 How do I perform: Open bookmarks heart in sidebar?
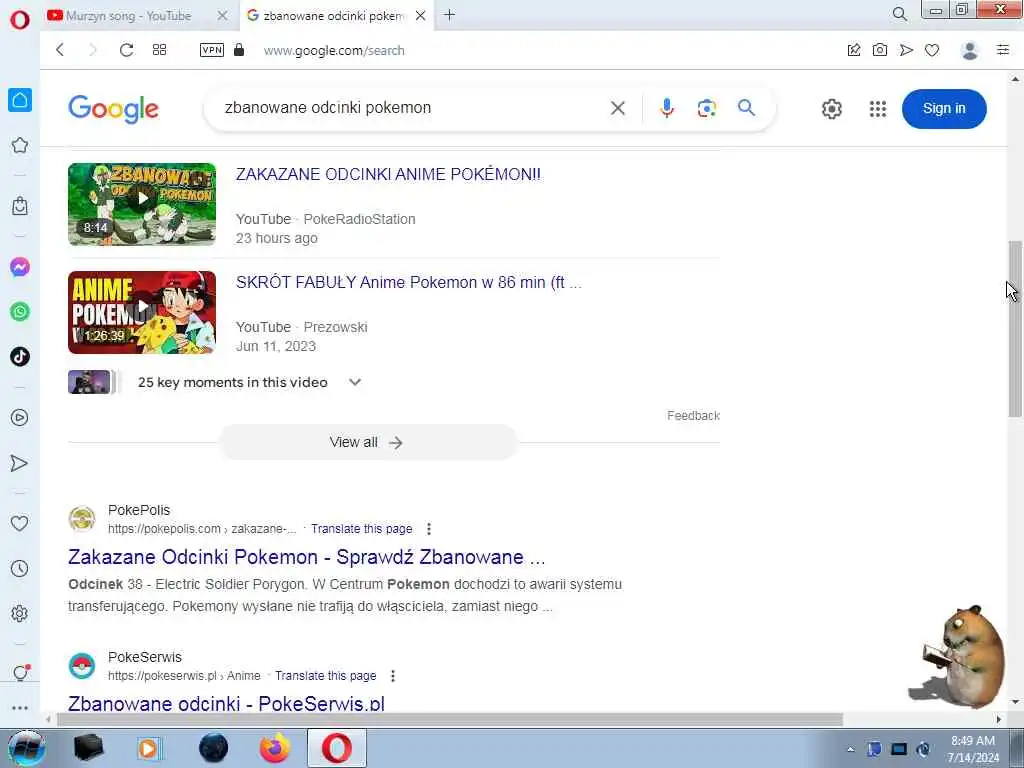point(20,523)
